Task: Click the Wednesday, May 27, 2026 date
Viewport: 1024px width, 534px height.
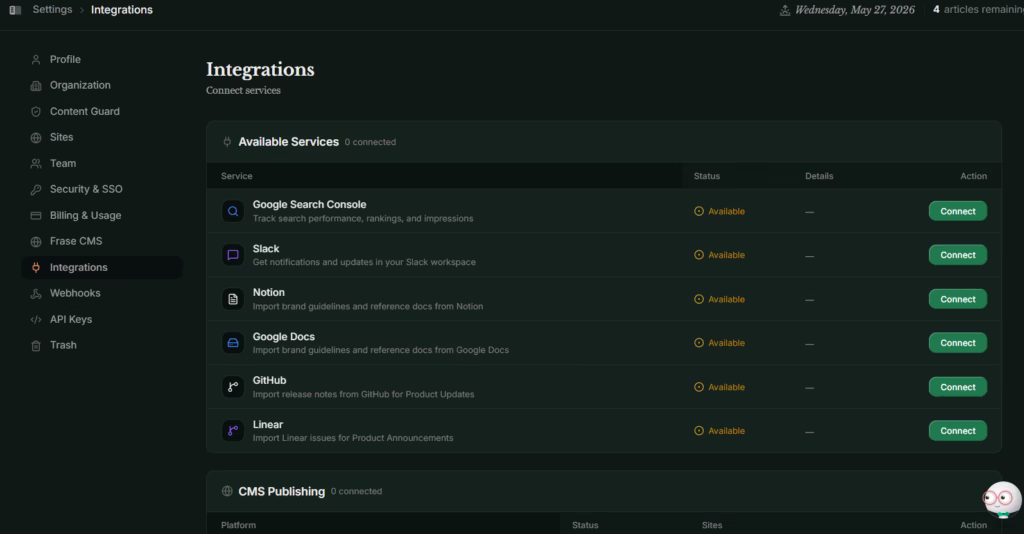Action: [x=855, y=10]
